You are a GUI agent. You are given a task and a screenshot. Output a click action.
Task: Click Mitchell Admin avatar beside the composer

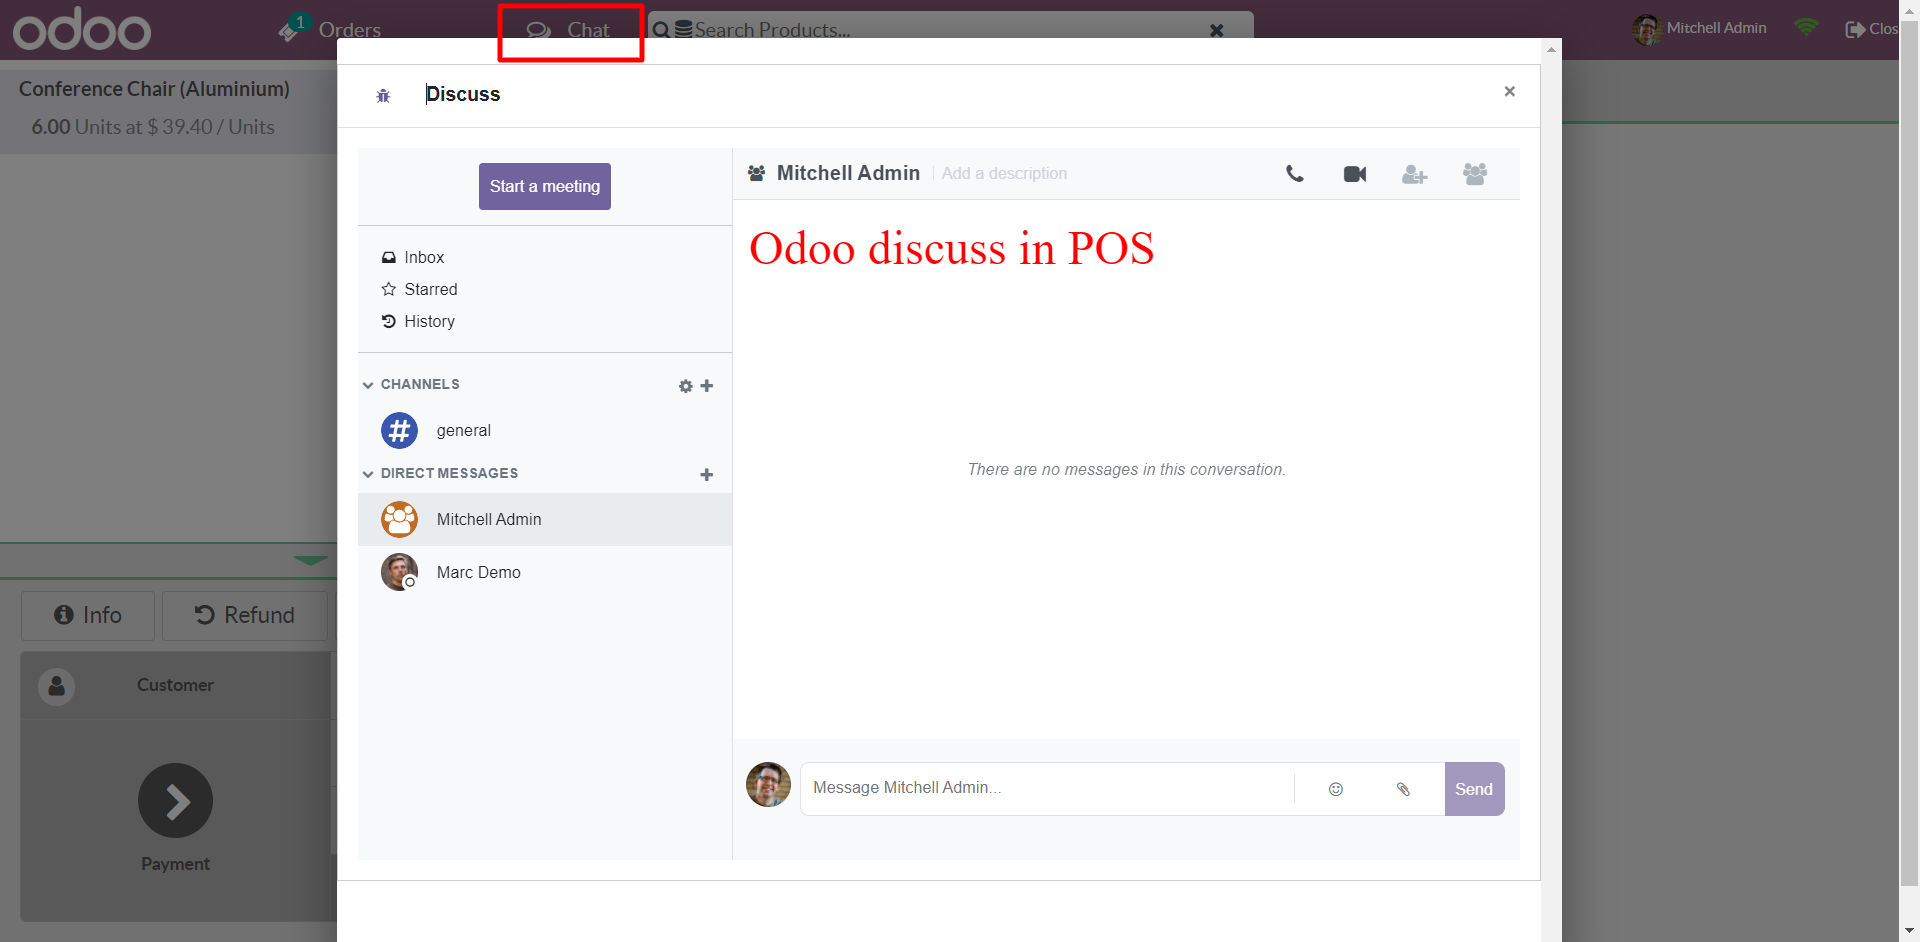click(x=768, y=784)
